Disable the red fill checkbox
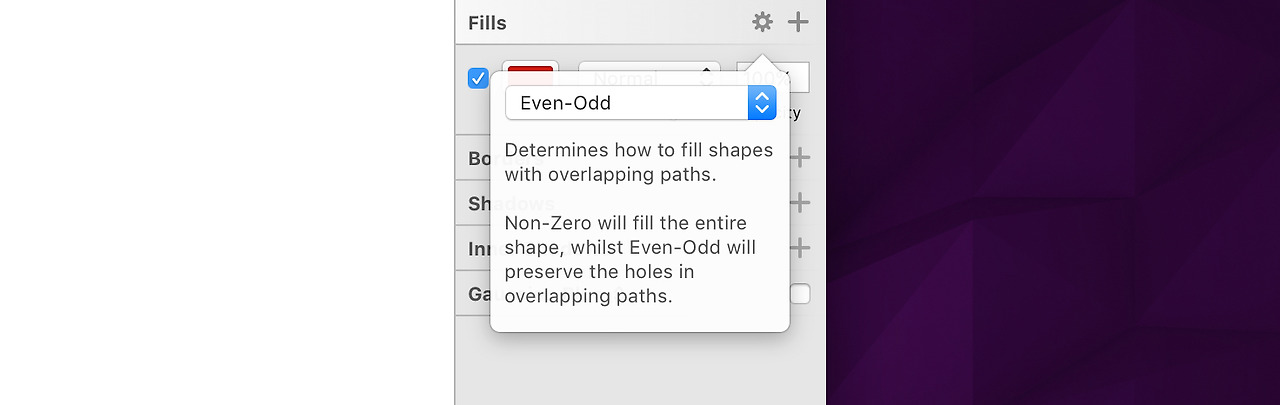This screenshot has height=405, width=1280. click(x=478, y=78)
